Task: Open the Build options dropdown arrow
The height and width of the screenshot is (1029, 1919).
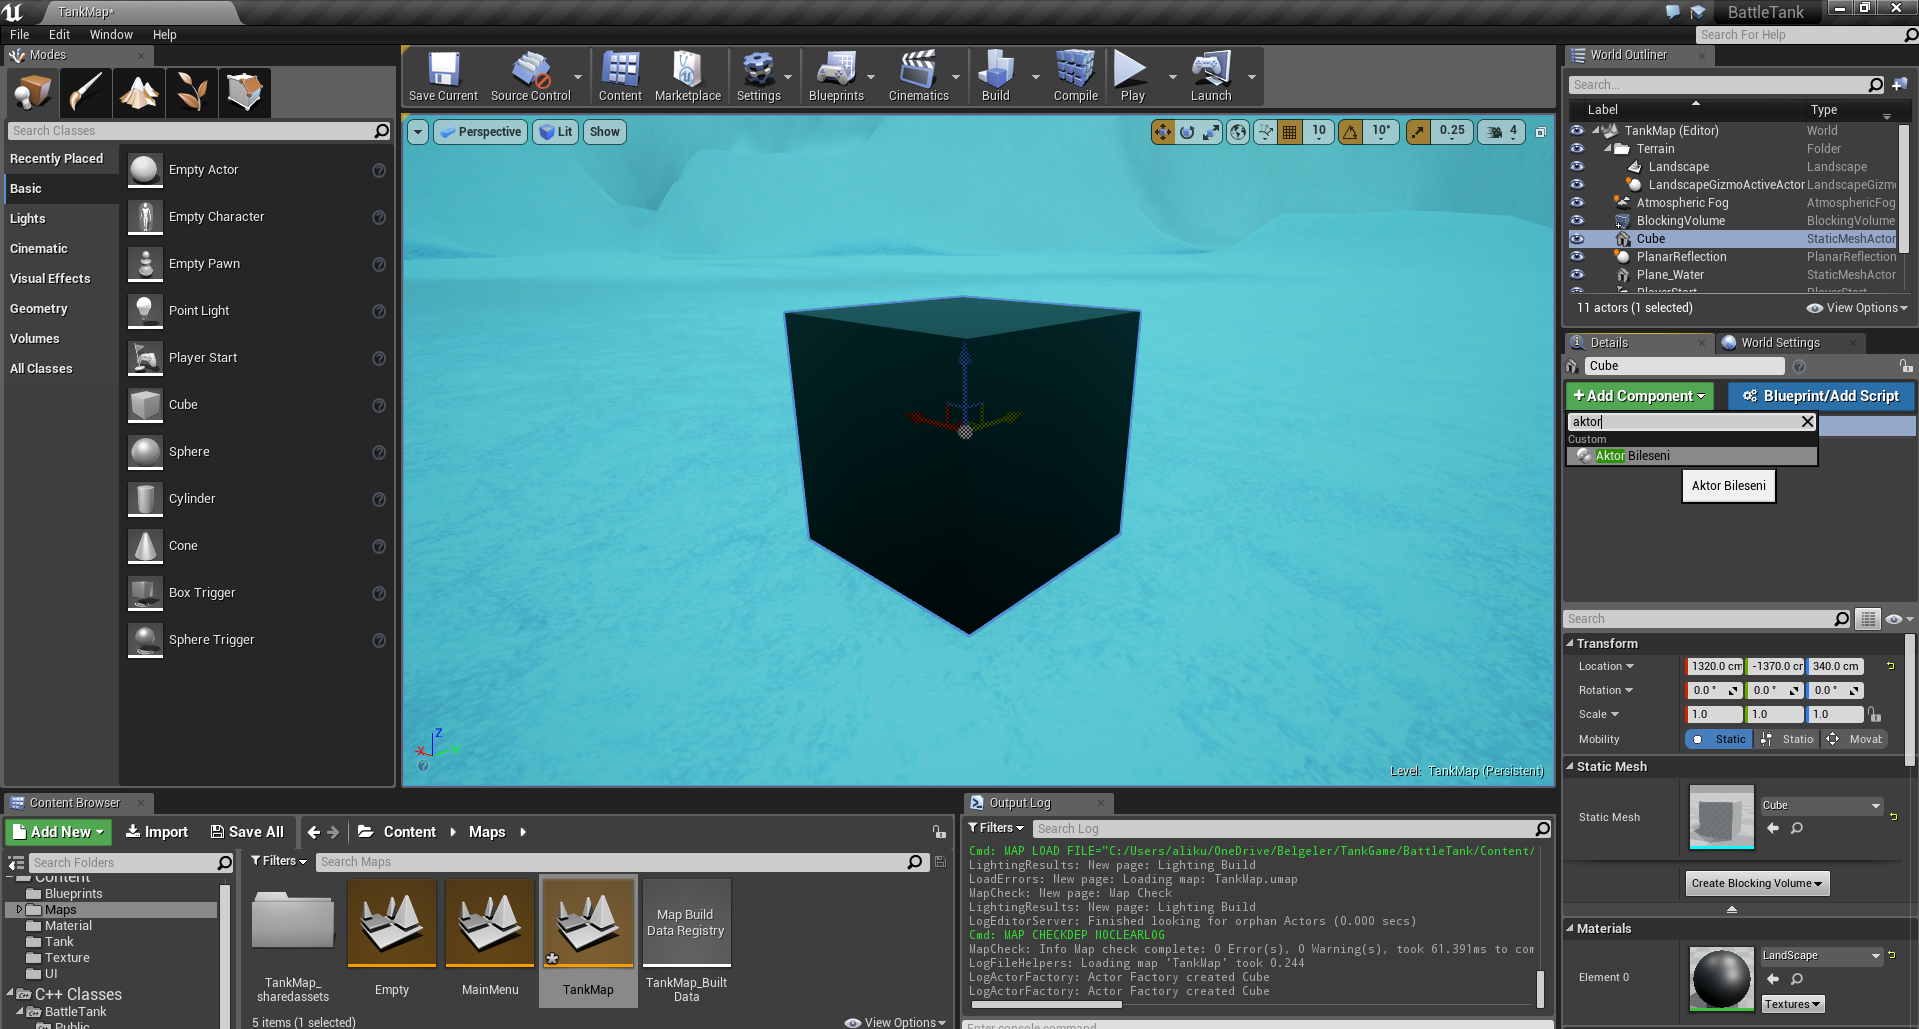Action: (x=1035, y=77)
